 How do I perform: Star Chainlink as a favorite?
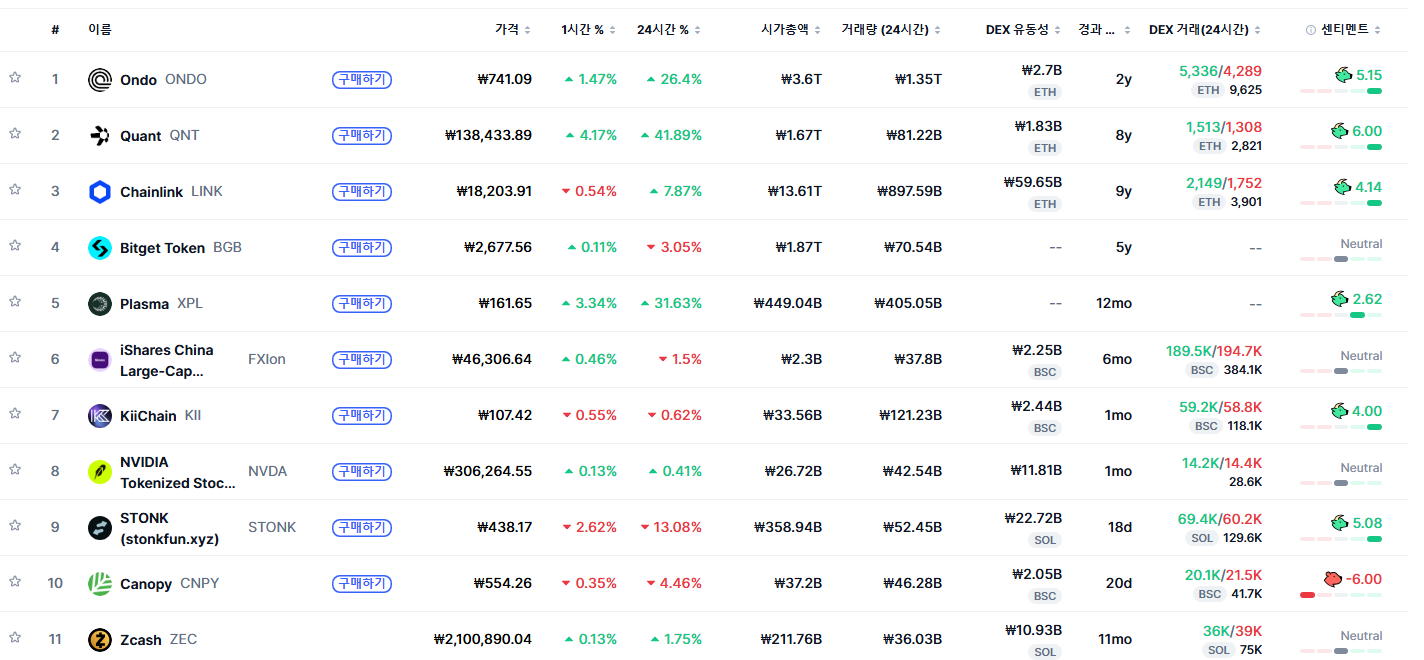click(x=15, y=189)
